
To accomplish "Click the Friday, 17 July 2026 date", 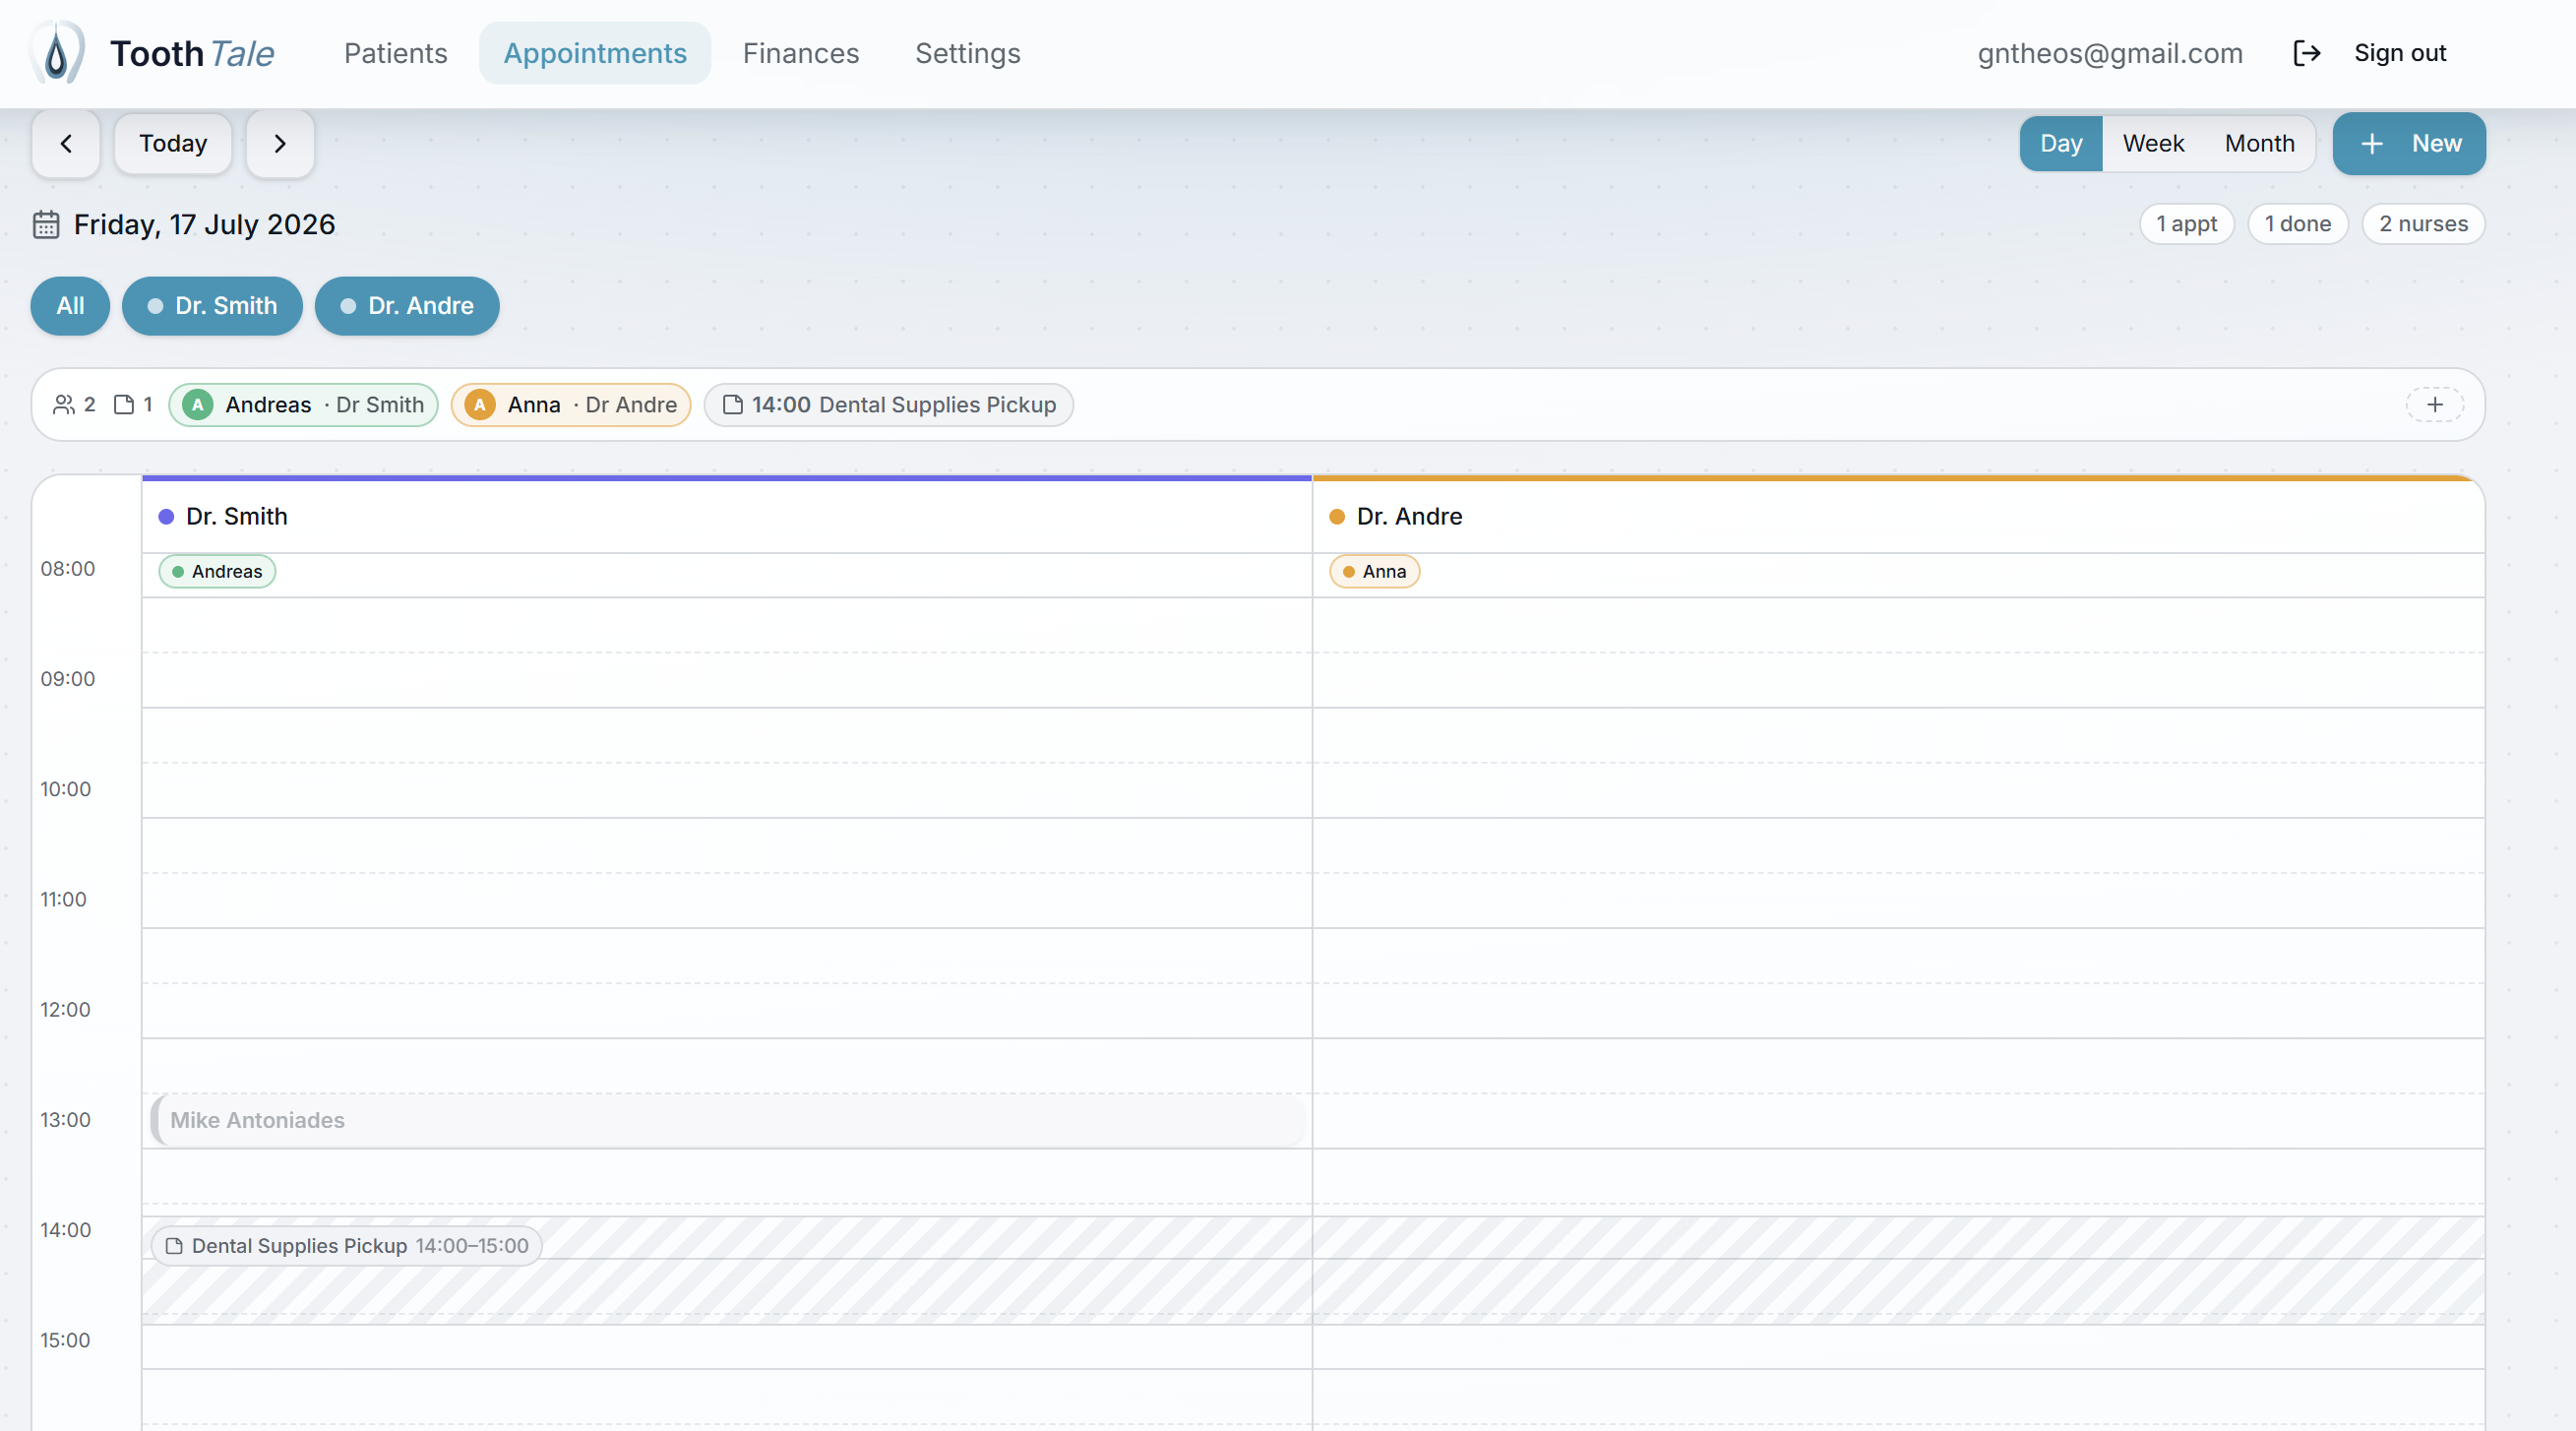I will point(204,224).
